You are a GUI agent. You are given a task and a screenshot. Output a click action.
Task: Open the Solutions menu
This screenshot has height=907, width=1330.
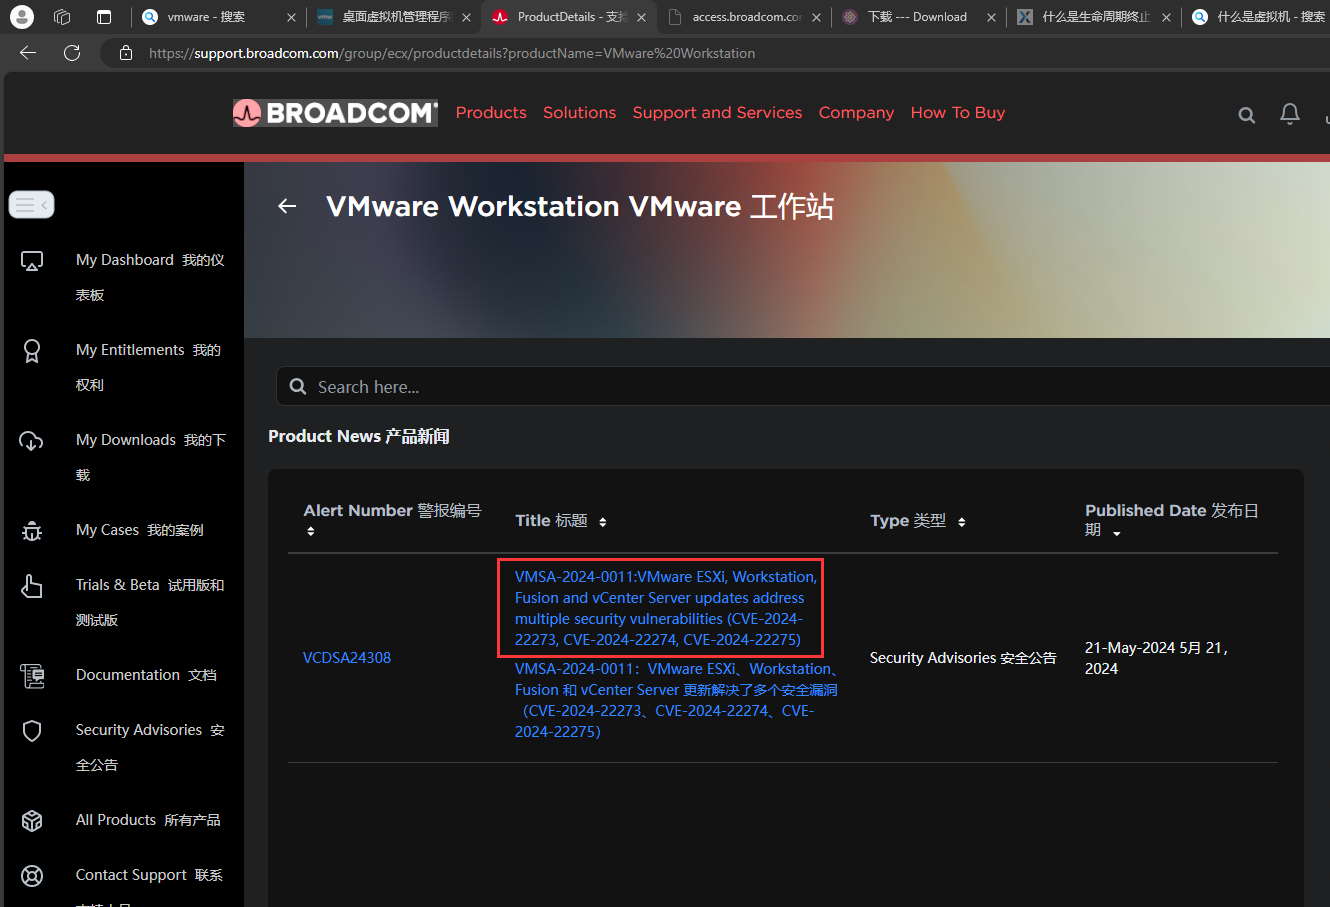click(579, 113)
